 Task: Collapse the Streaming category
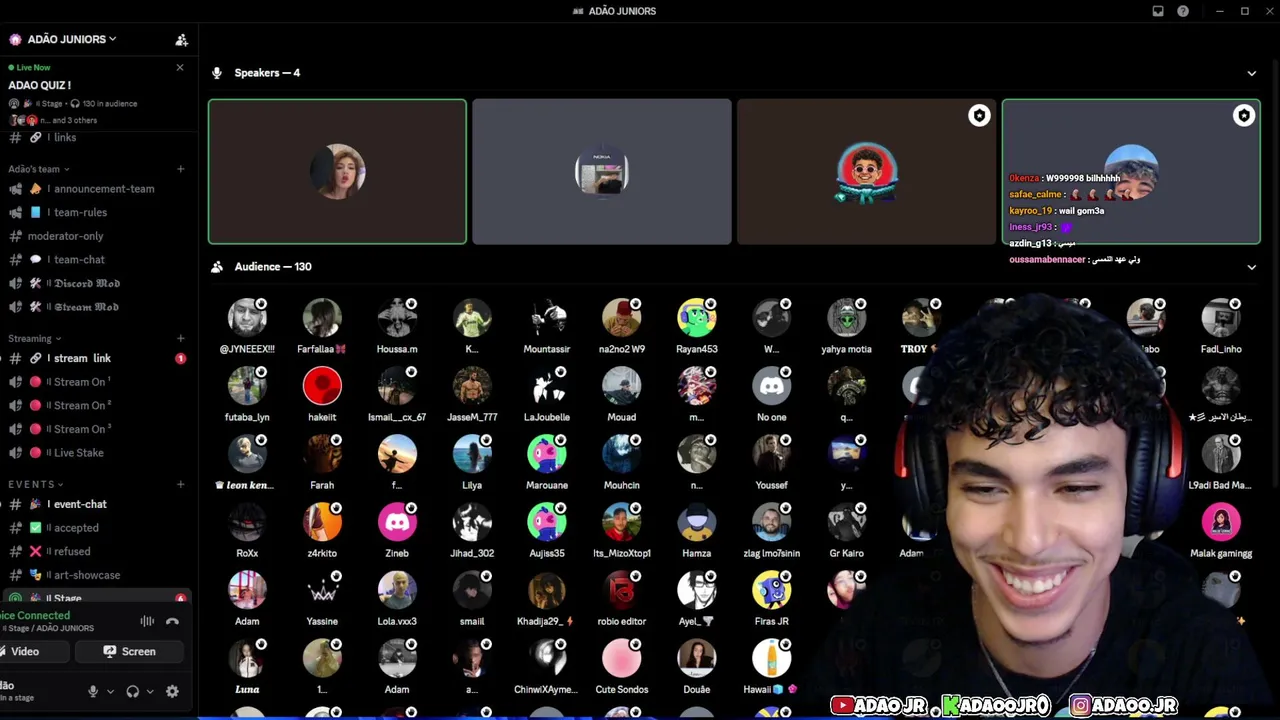pyautogui.click(x=35, y=338)
